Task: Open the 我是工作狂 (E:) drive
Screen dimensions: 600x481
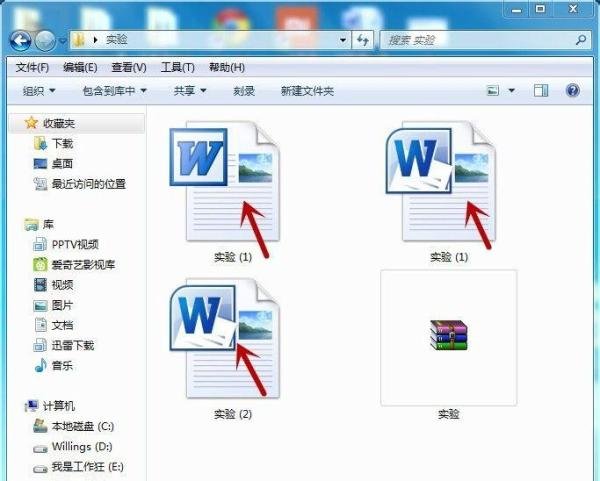Action: pyautogui.click(x=88, y=467)
